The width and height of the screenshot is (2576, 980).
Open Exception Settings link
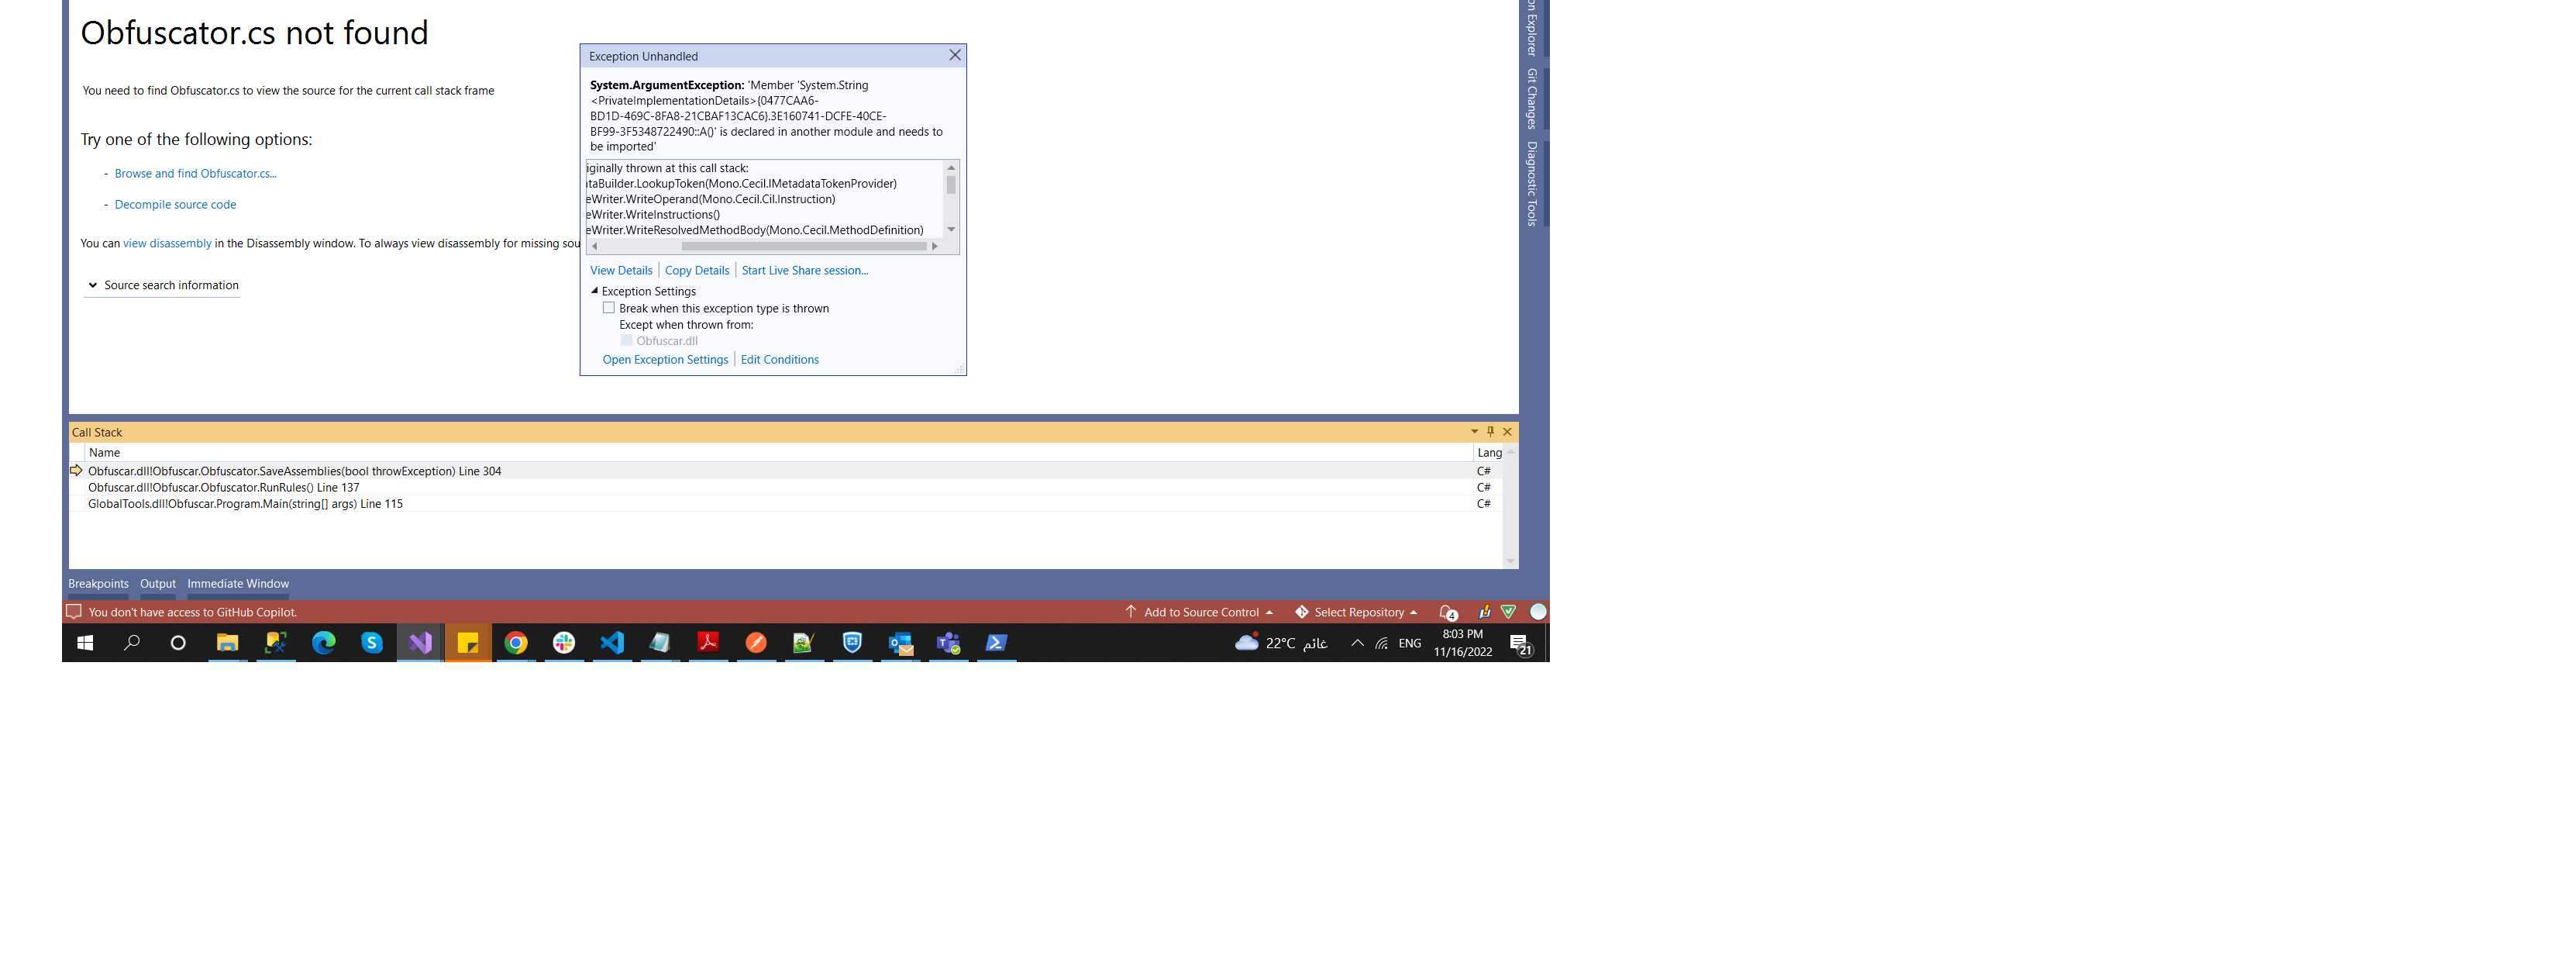665,360
